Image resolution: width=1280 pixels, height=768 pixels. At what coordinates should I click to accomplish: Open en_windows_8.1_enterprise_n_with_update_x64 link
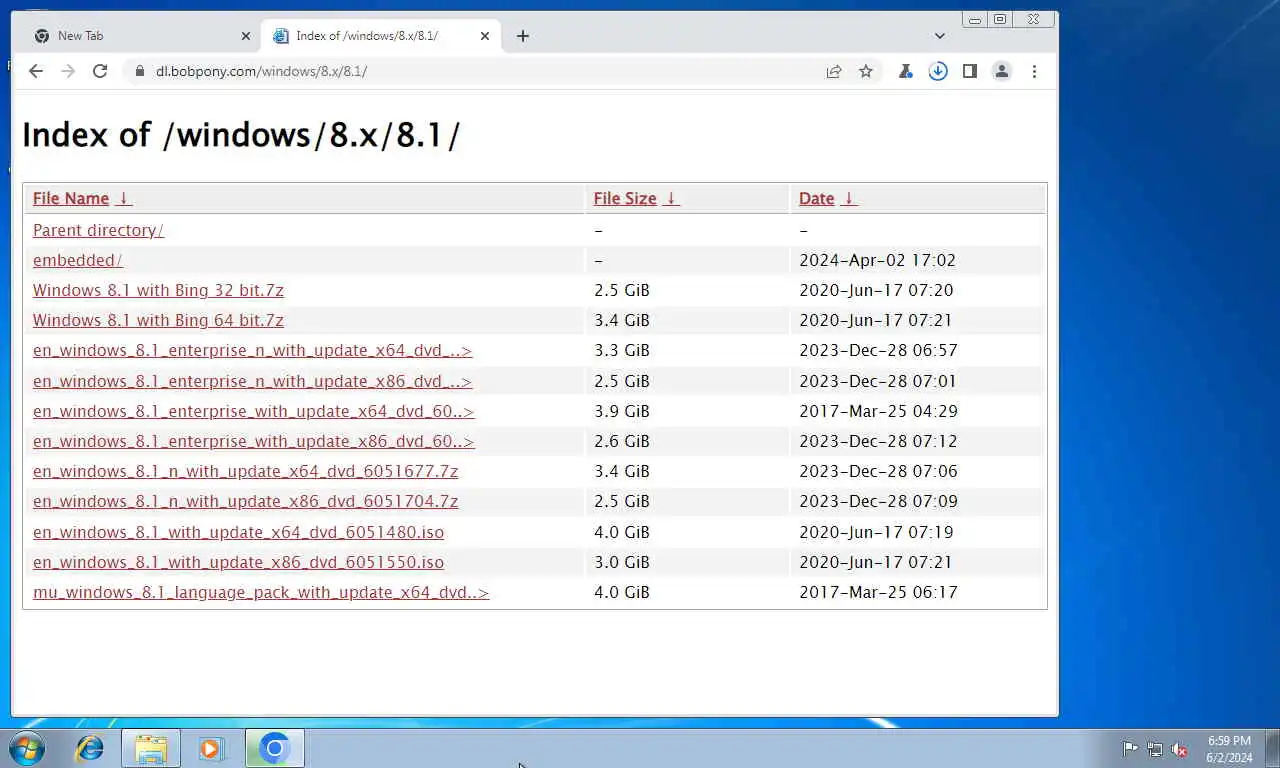point(252,351)
